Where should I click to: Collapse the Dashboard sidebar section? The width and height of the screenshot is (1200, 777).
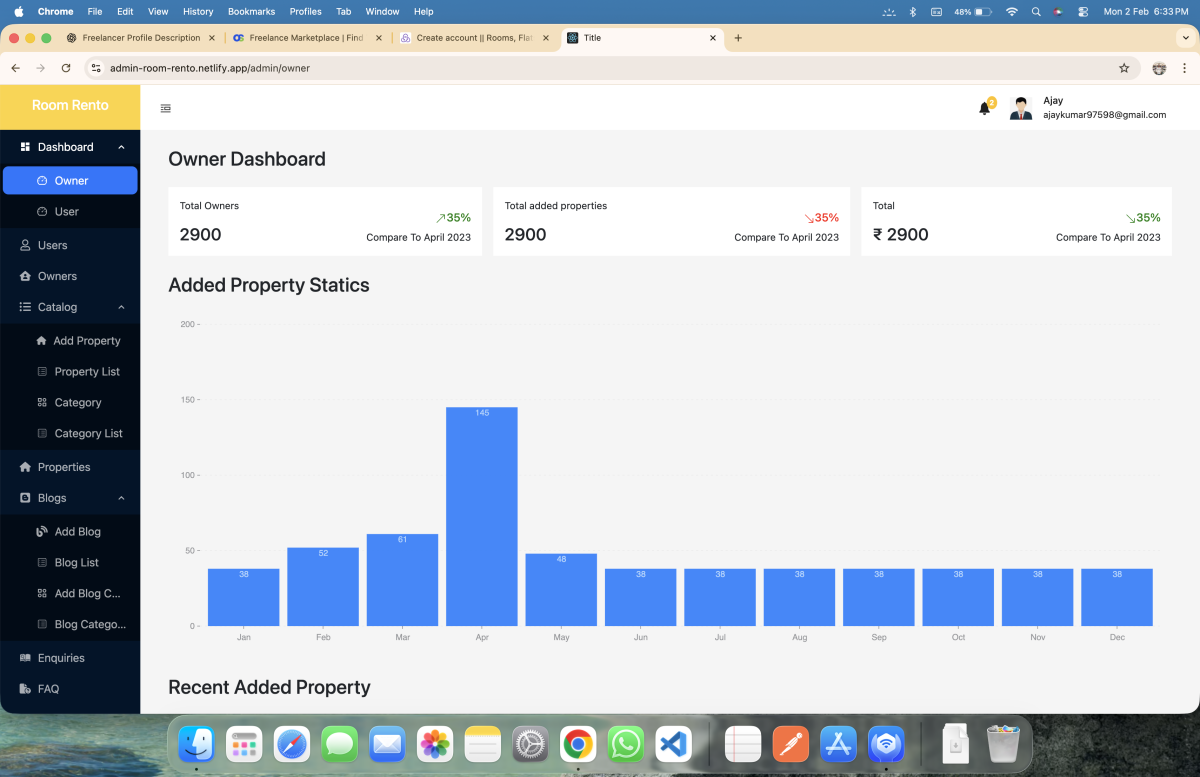121,147
